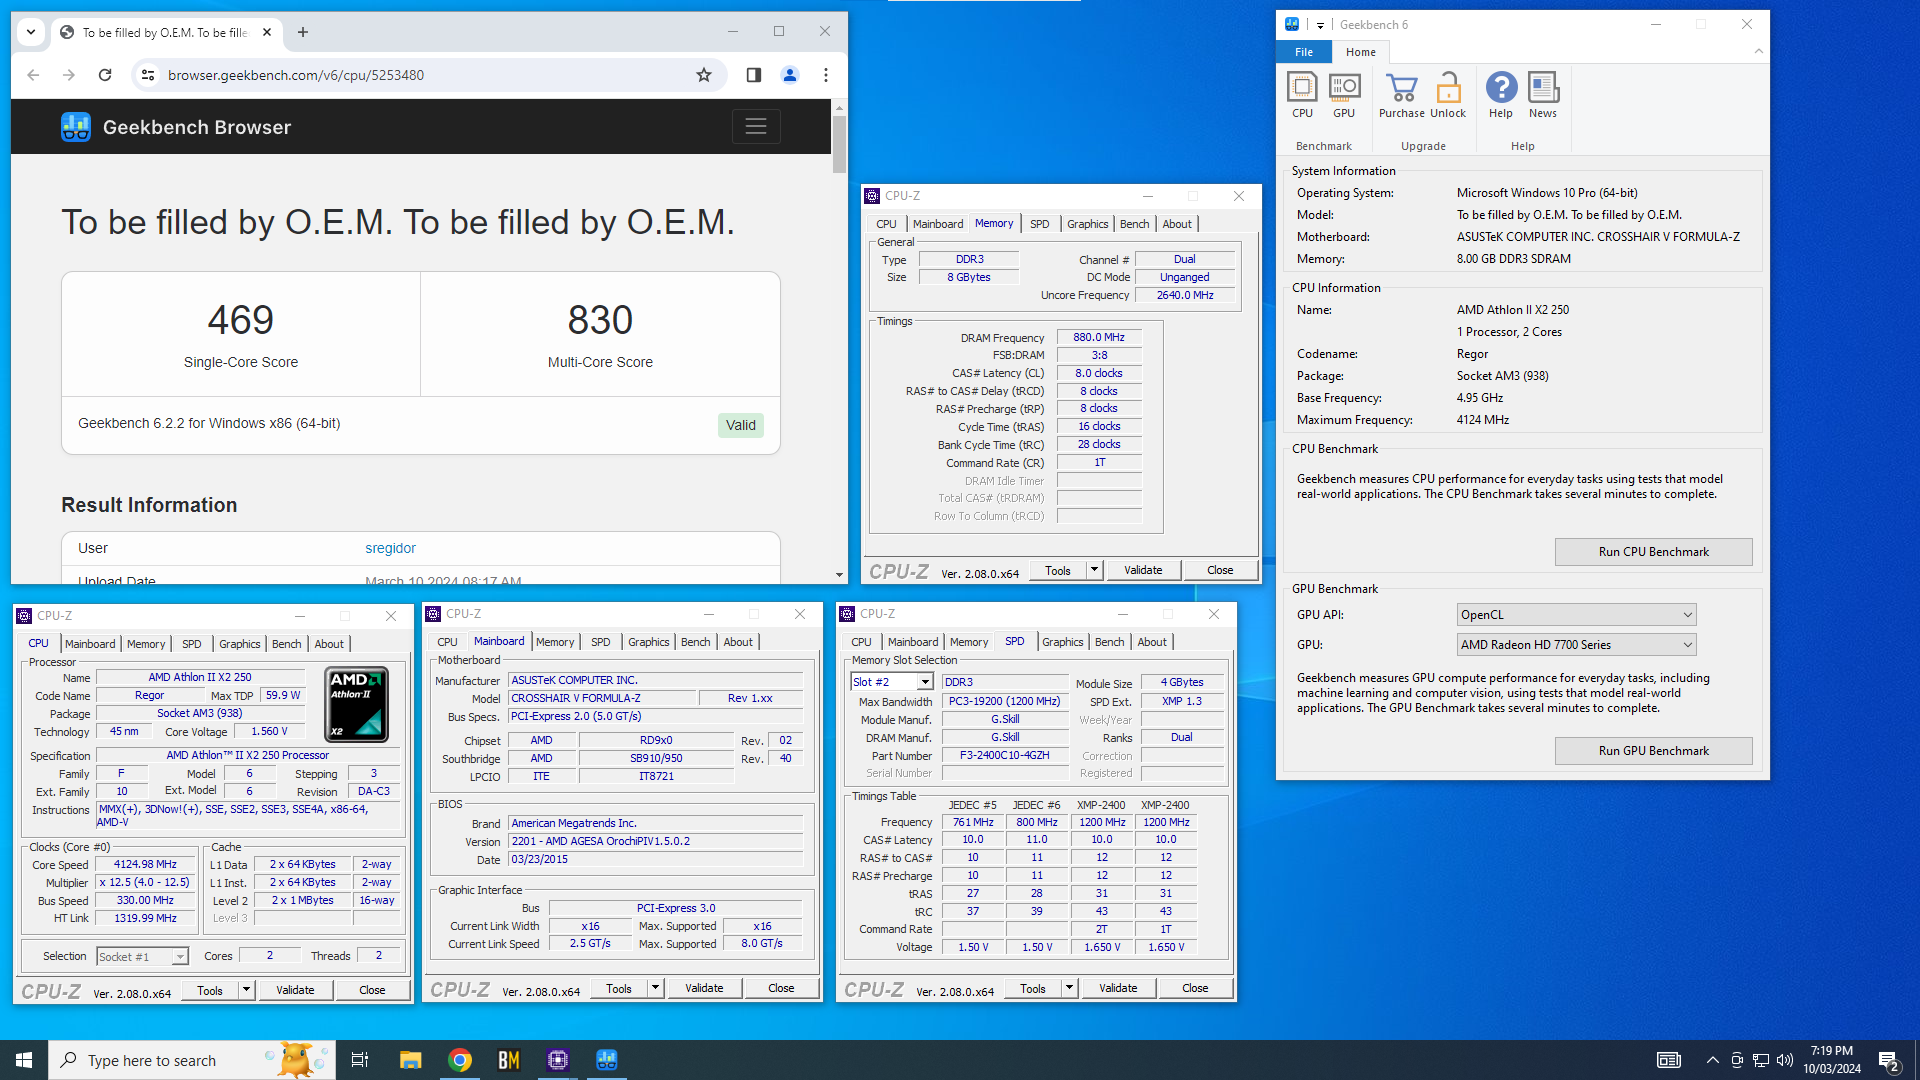Click the Unlock padlock icon
The height and width of the screenshot is (1080, 1920).
pyautogui.click(x=1448, y=95)
